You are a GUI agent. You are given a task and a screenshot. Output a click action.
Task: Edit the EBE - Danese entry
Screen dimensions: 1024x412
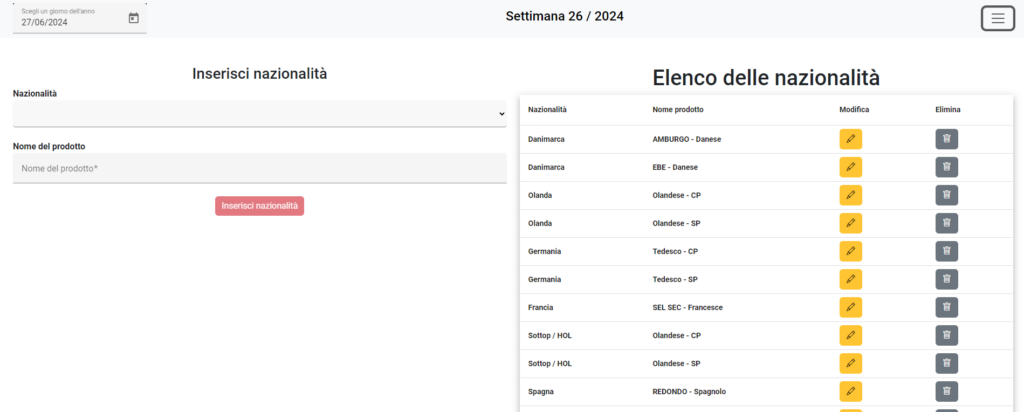pos(850,167)
